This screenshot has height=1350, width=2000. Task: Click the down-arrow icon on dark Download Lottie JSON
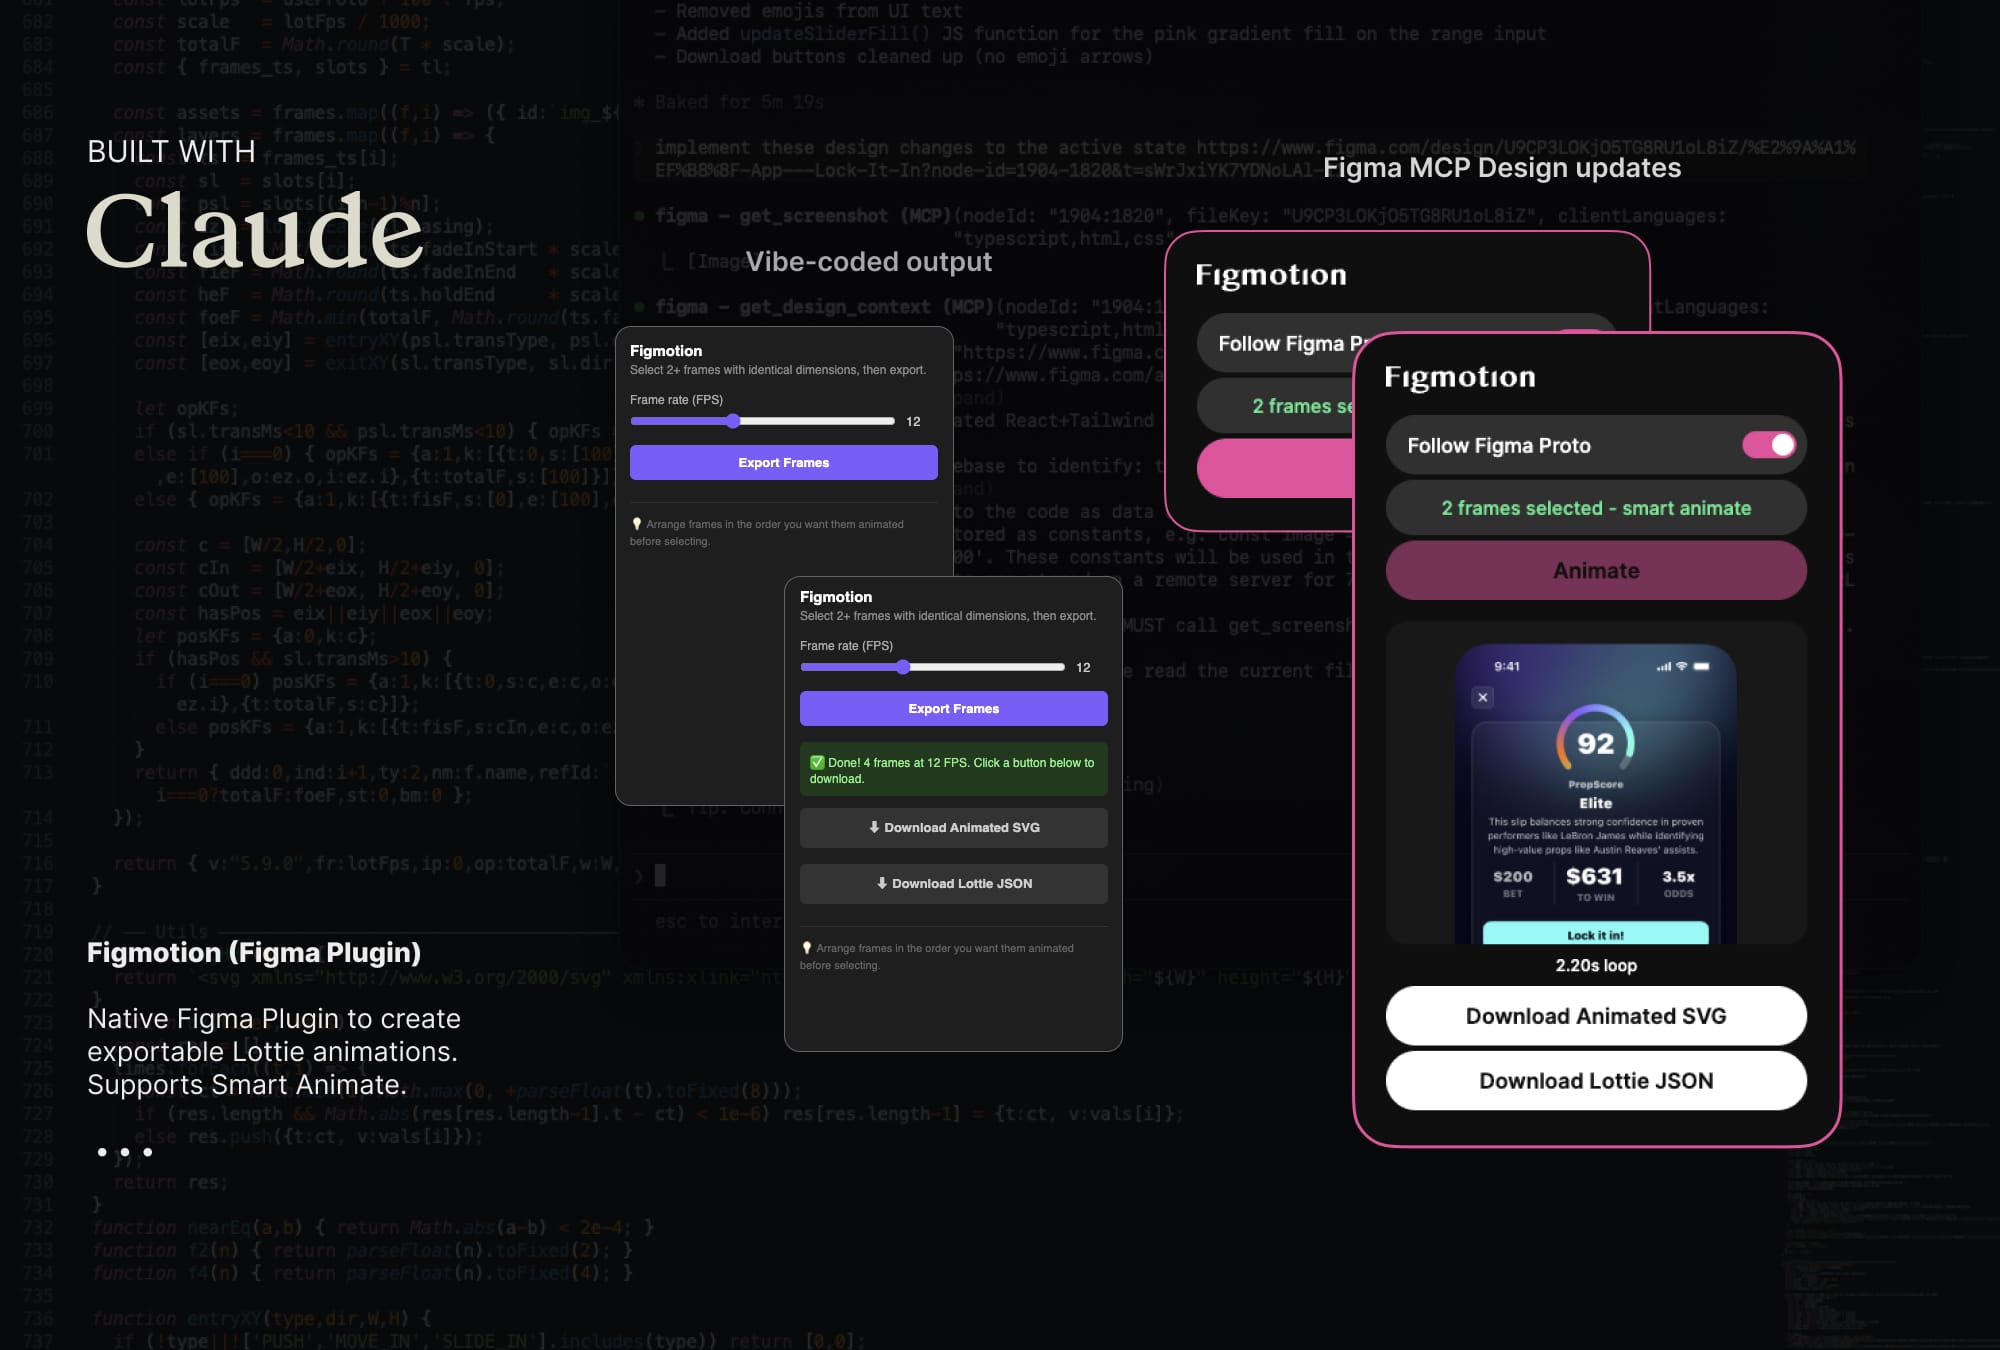(x=882, y=883)
